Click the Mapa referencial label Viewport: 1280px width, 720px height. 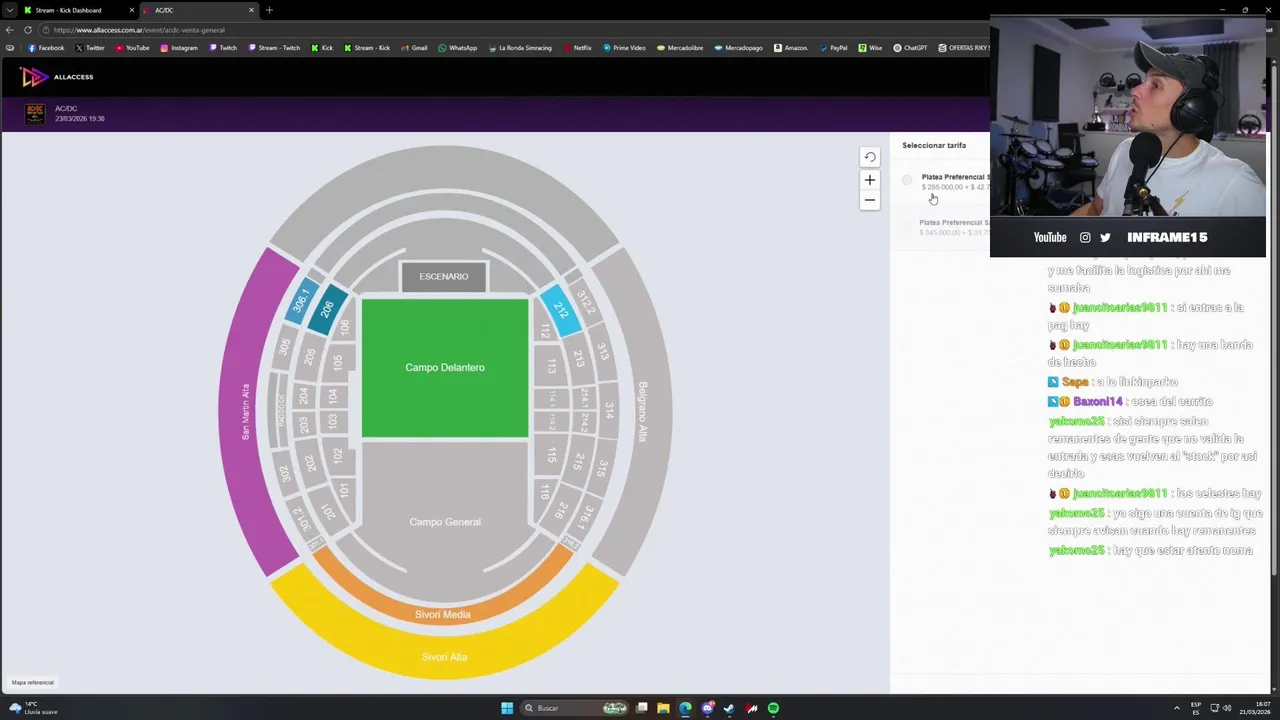pos(32,683)
